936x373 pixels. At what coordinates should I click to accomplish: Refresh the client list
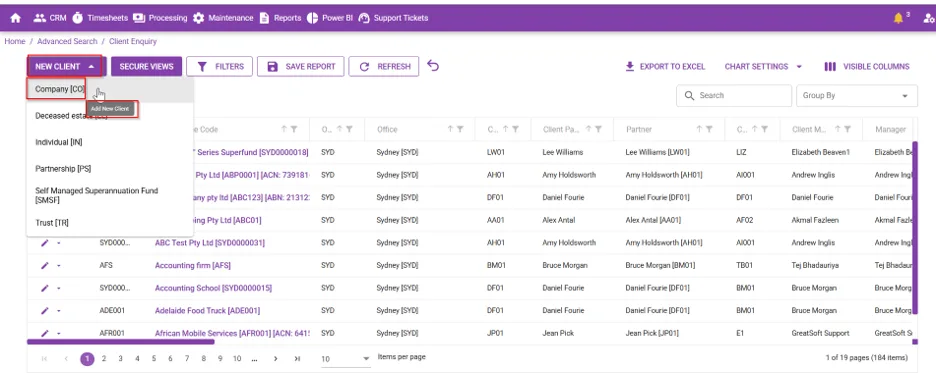(x=384, y=66)
